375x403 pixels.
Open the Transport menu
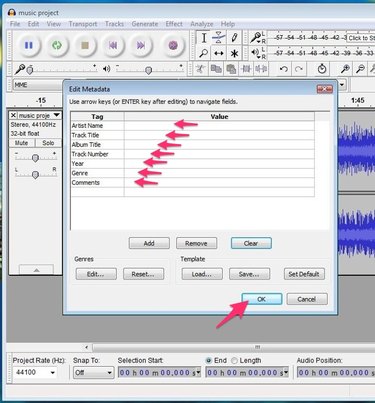tap(83, 24)
